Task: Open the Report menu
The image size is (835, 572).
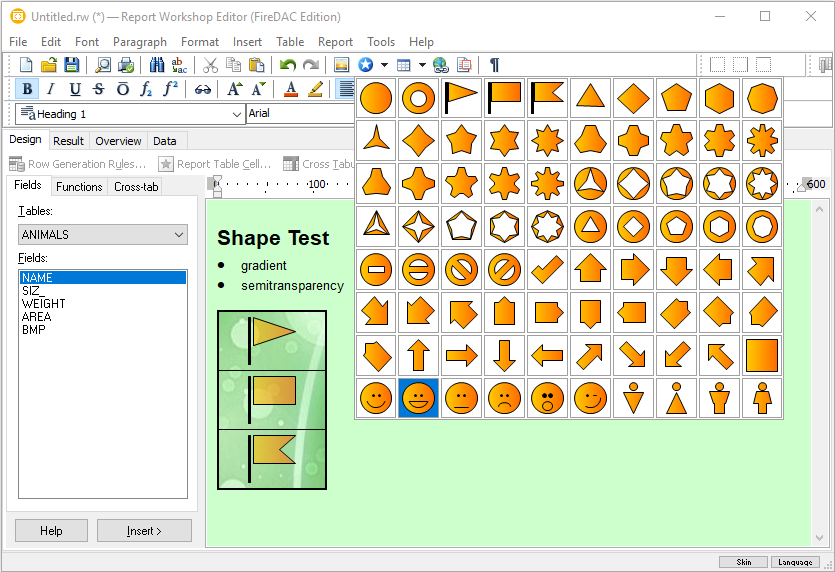Action: point(335,42)
